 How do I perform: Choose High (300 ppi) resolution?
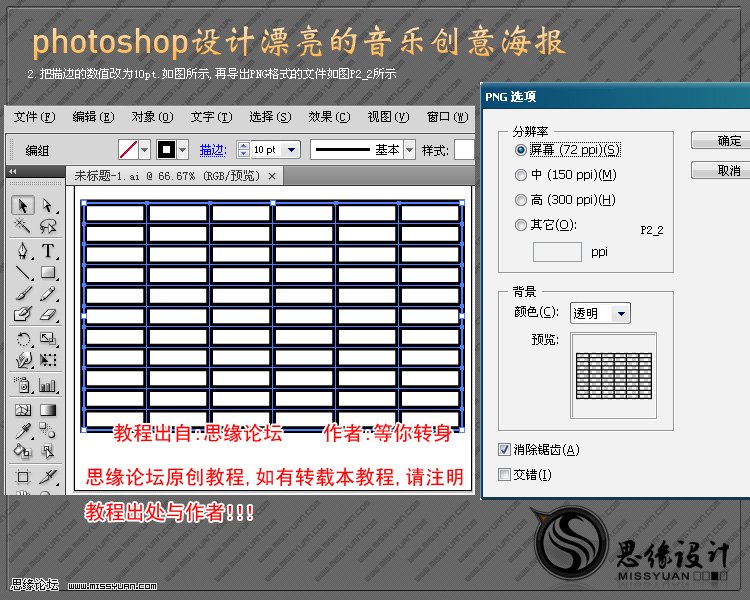click(565, 200)
